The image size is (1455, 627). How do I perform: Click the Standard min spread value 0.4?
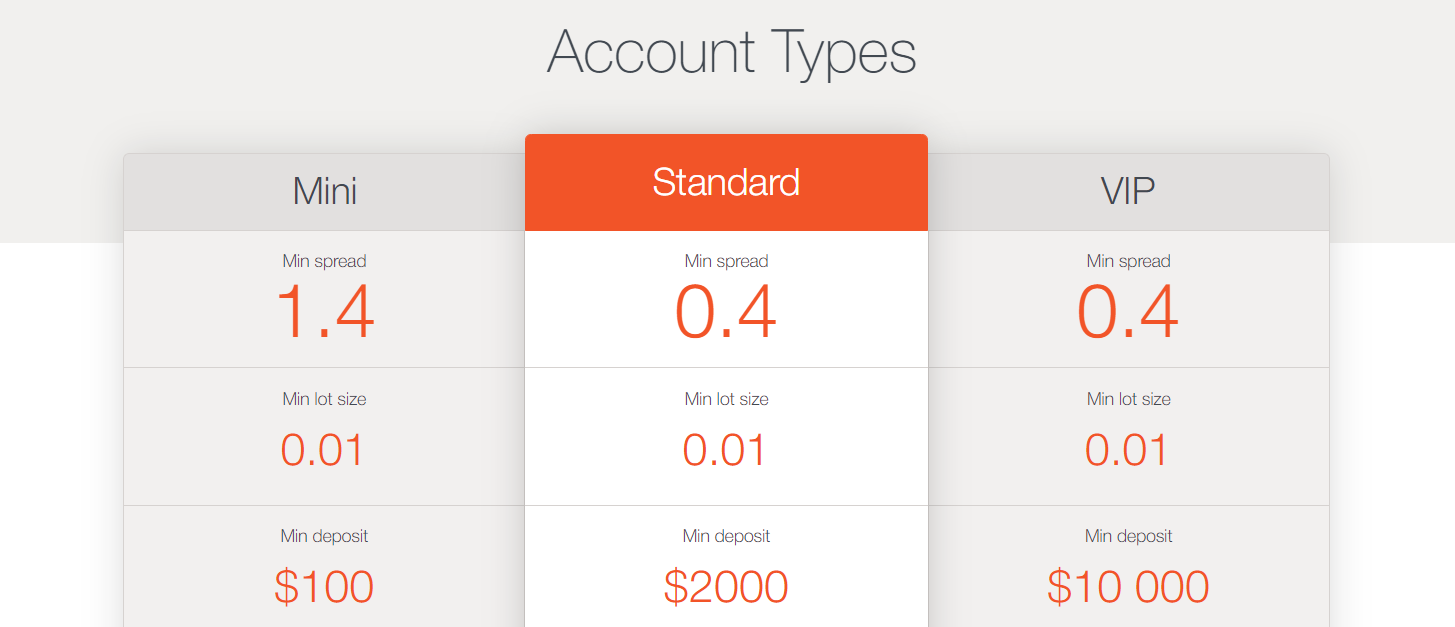(x=726, y=313)
